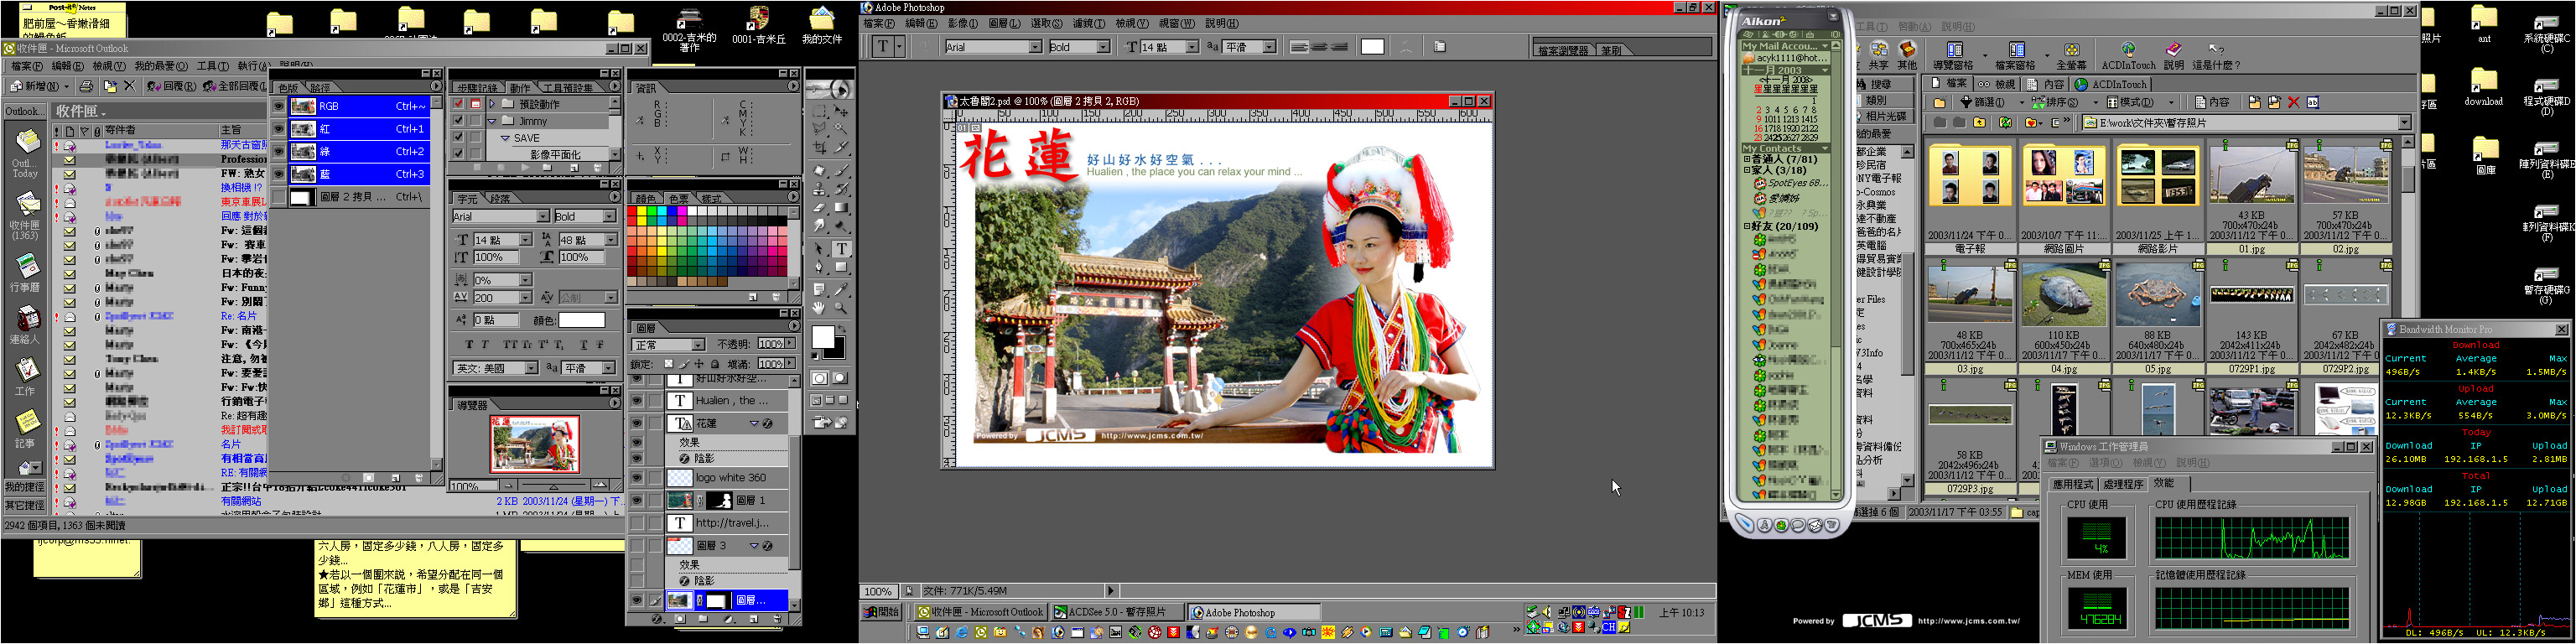The height and width of the screenshot is (644, 2576).
Task: Toggle visibility of Hualien text layer
Action: (x=636, y=400)
